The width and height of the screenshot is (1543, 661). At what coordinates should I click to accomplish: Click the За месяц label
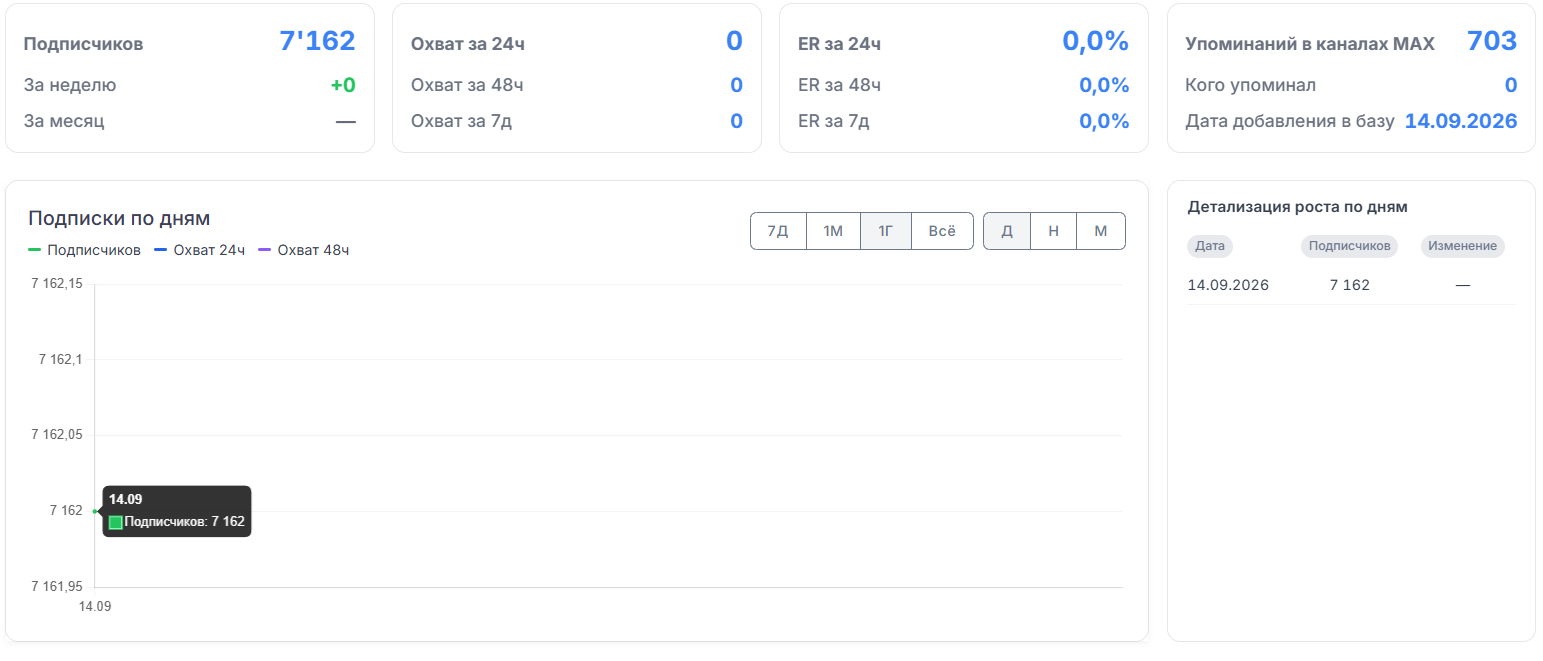tap(64, 122)
